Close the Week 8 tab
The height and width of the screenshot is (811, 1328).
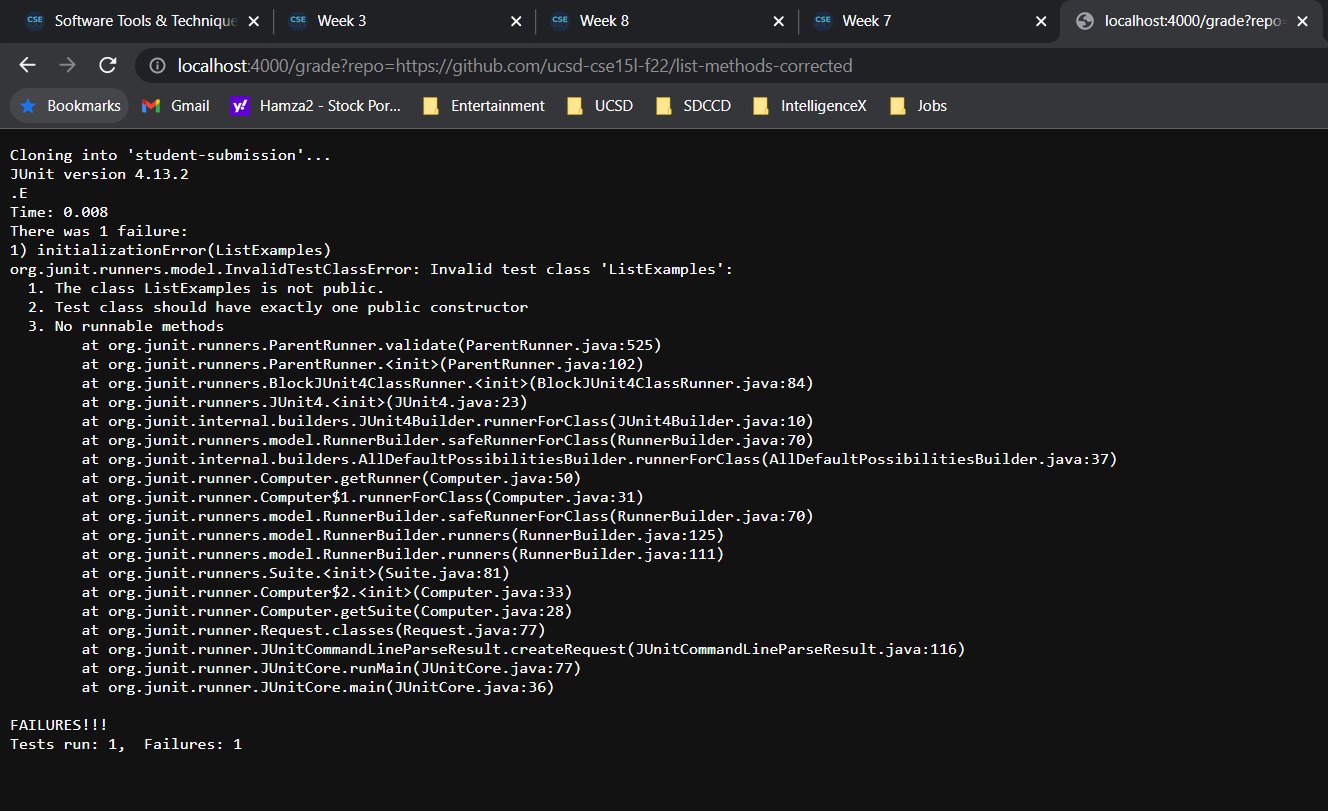[x=779, y=21]
